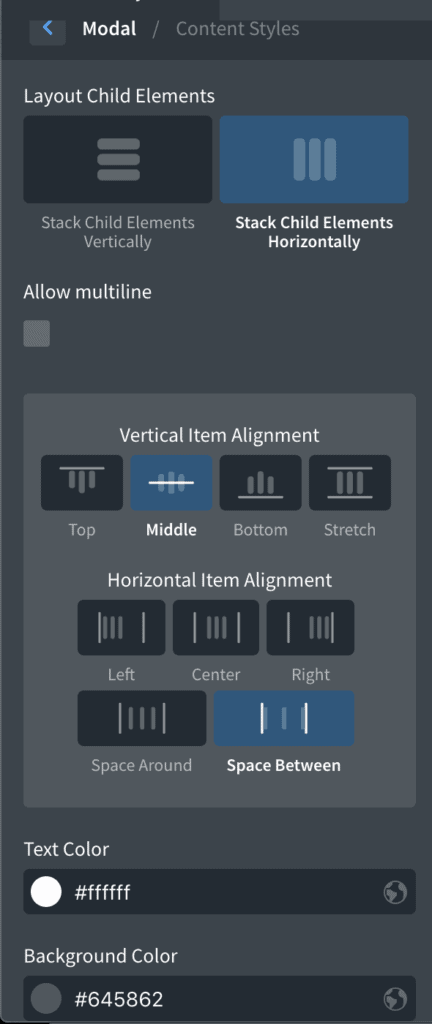Select Space Between horizontal alignment

284,718
